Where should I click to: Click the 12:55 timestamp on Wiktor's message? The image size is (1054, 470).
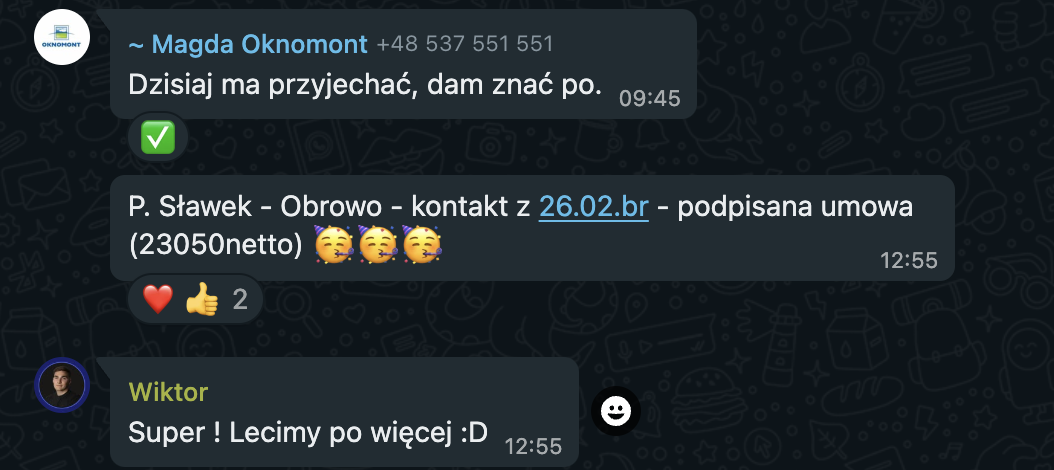(x=533, y=446)
